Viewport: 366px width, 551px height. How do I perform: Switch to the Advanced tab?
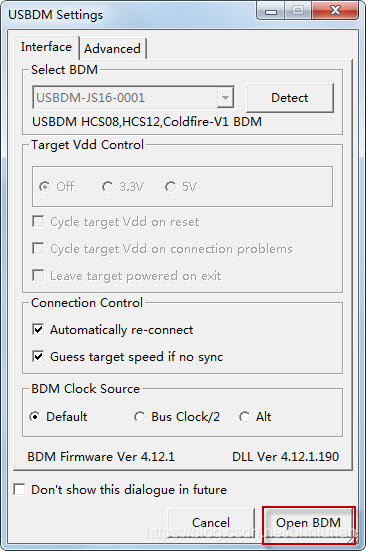click(x=112, y=48)
